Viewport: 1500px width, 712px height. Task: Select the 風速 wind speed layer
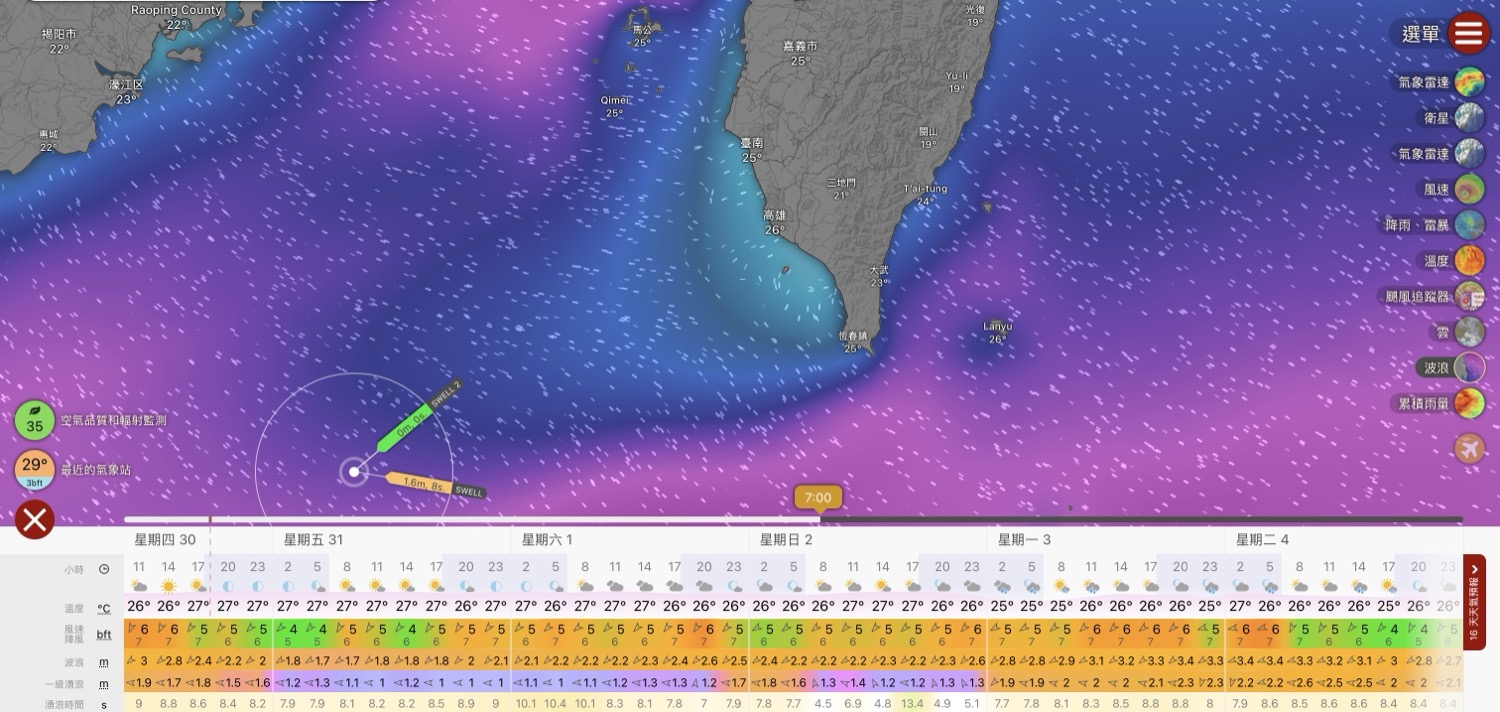coord(1469,189)
